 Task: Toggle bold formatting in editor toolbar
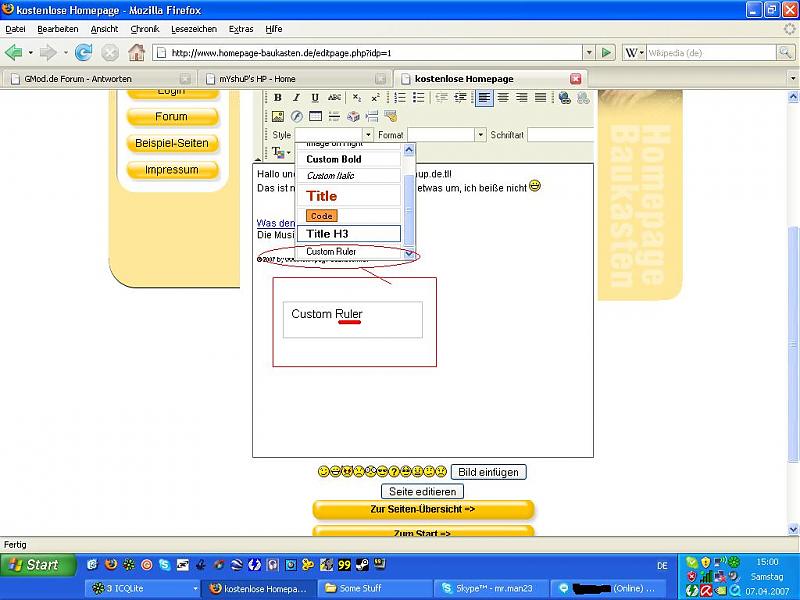tap(278, 98)
